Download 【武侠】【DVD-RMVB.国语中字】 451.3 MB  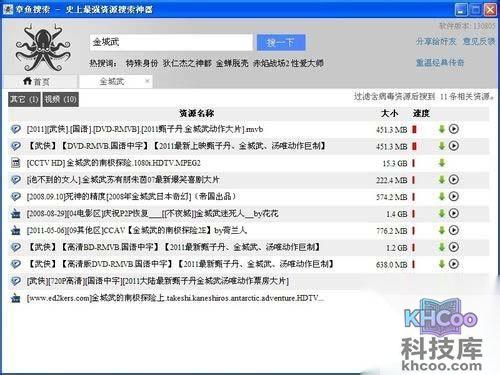pyautogui.click(x=442, y=146)
